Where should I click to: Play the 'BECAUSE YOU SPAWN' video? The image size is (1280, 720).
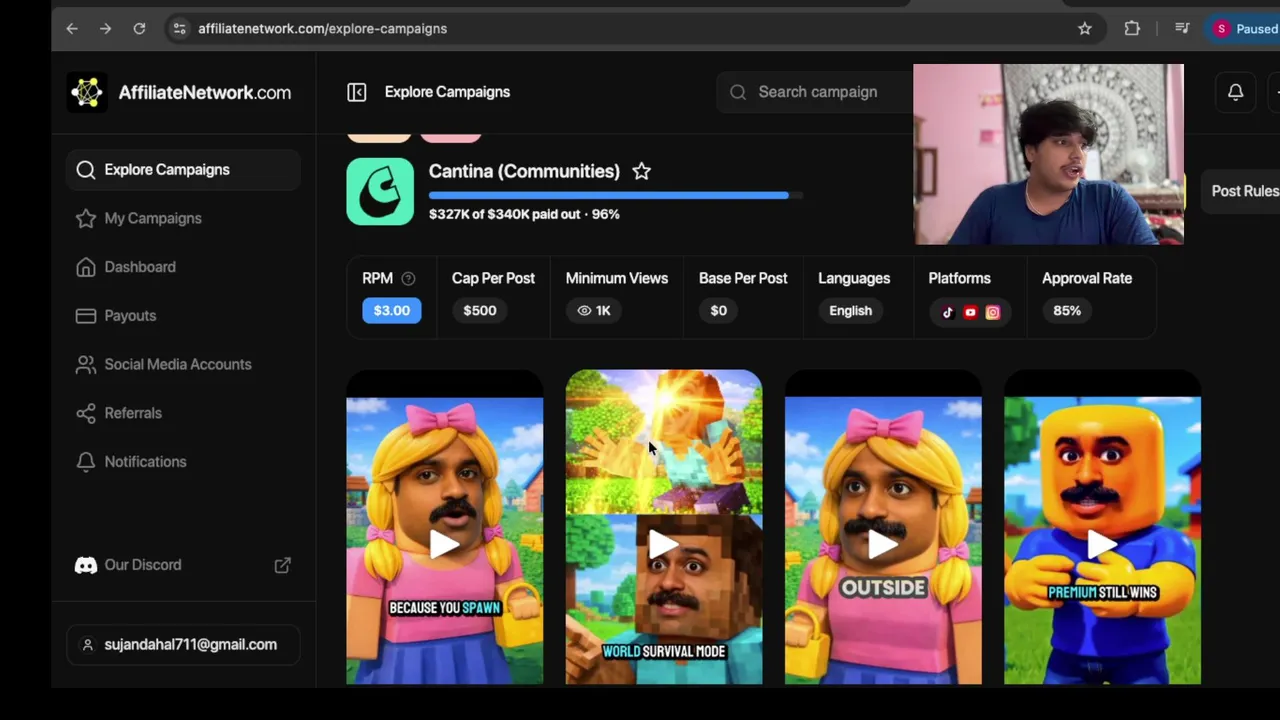(x=445, y=543)
